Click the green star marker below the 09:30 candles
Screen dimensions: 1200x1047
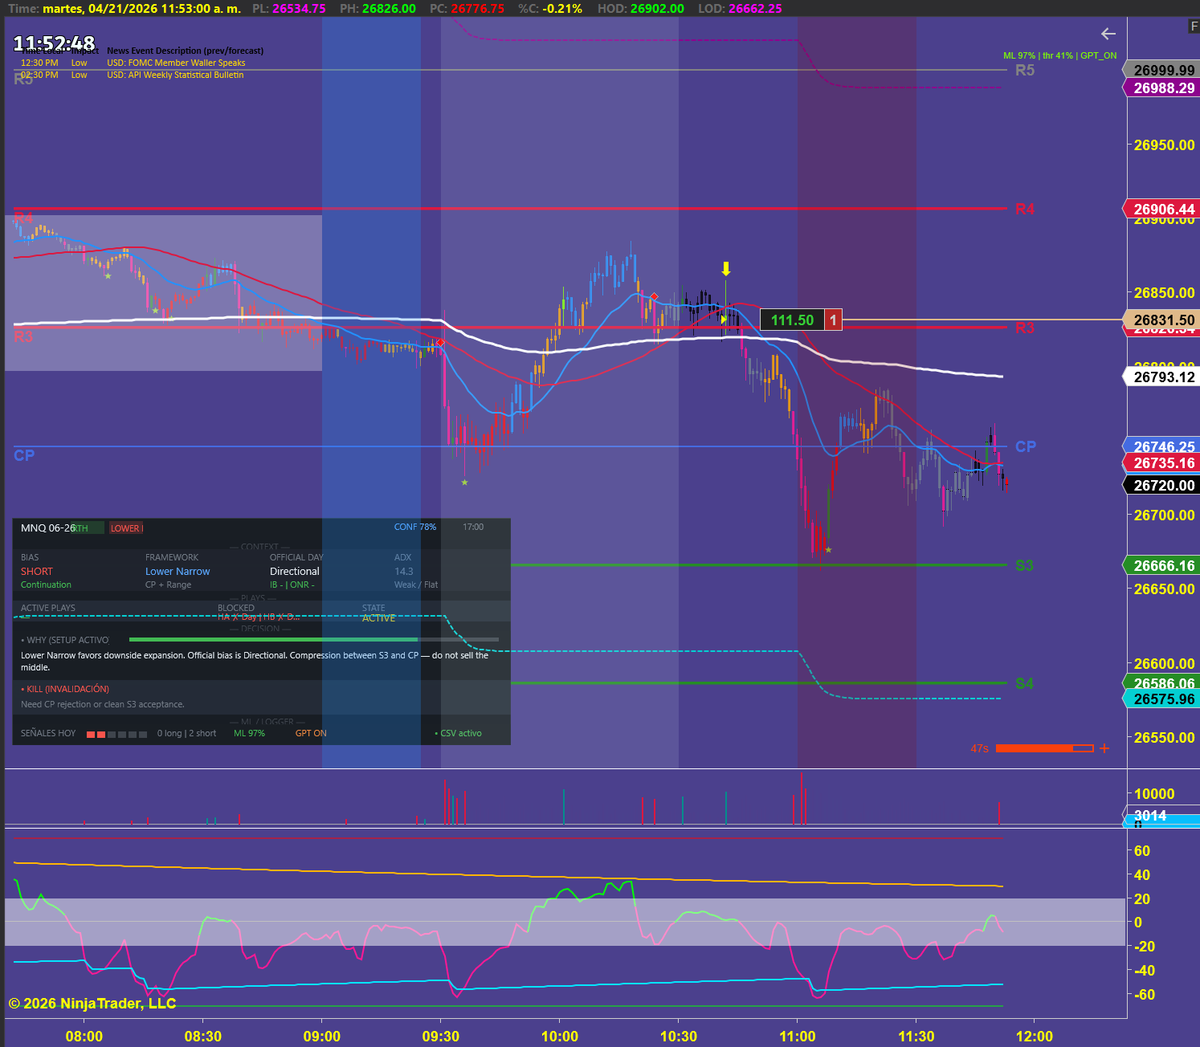[464, 483]
